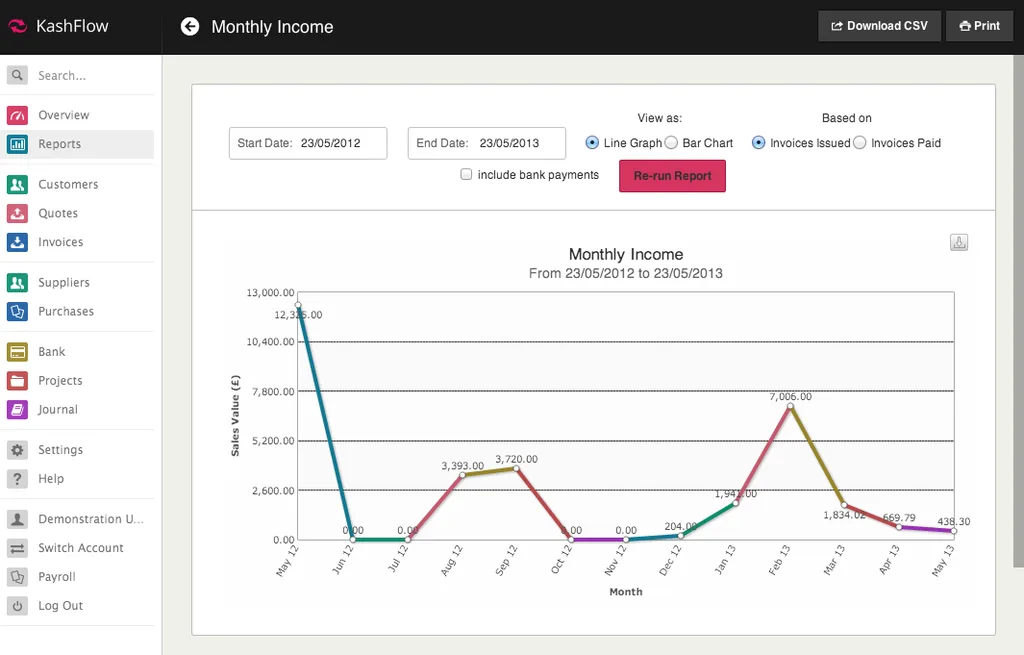Choose Invoices Paid radio button
The width and height of the screenshot is (1024, 655).
click(x=859, y=142)
